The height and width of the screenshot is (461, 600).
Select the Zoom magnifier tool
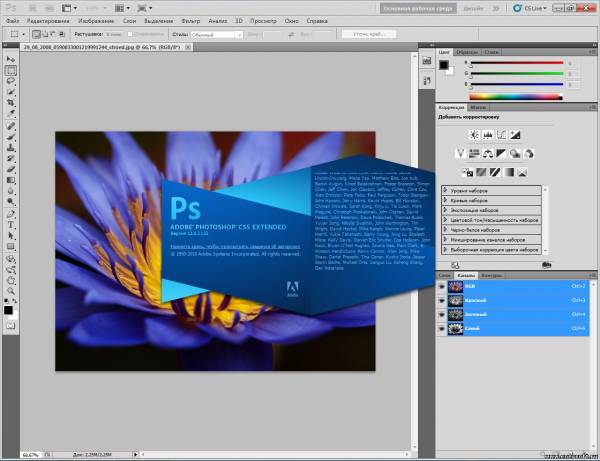click(11, 291)
